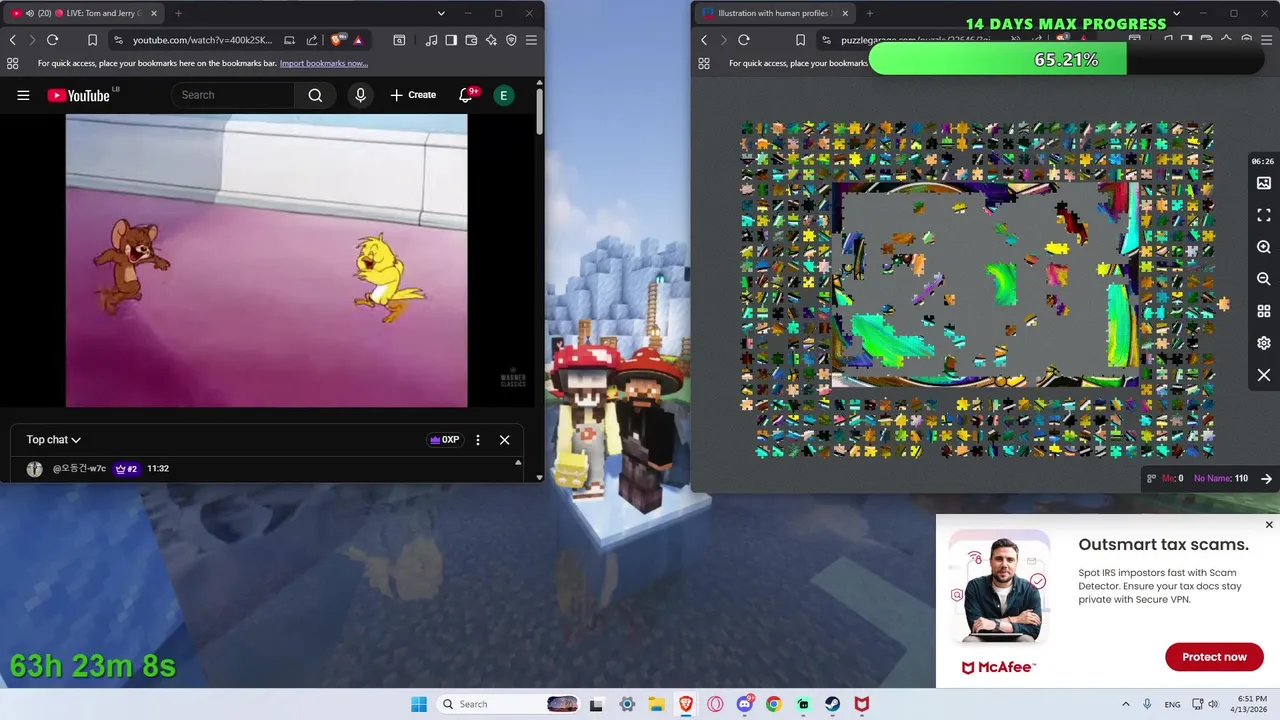Toggle puzzle fullscreen mode

click(1264, 215)
